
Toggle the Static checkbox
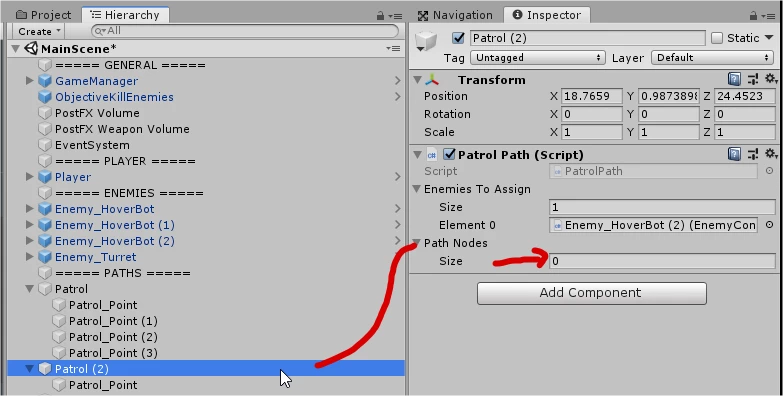pos(717,38)
